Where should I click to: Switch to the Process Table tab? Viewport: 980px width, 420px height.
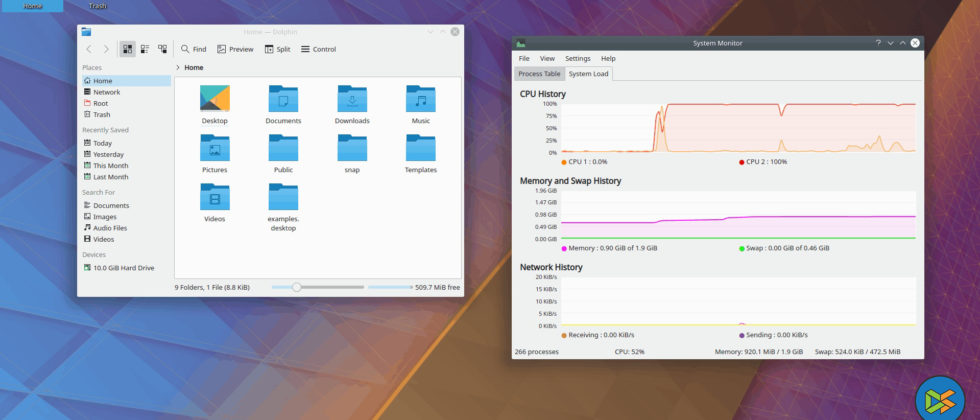pyautogui.click(x=538, y=74)
